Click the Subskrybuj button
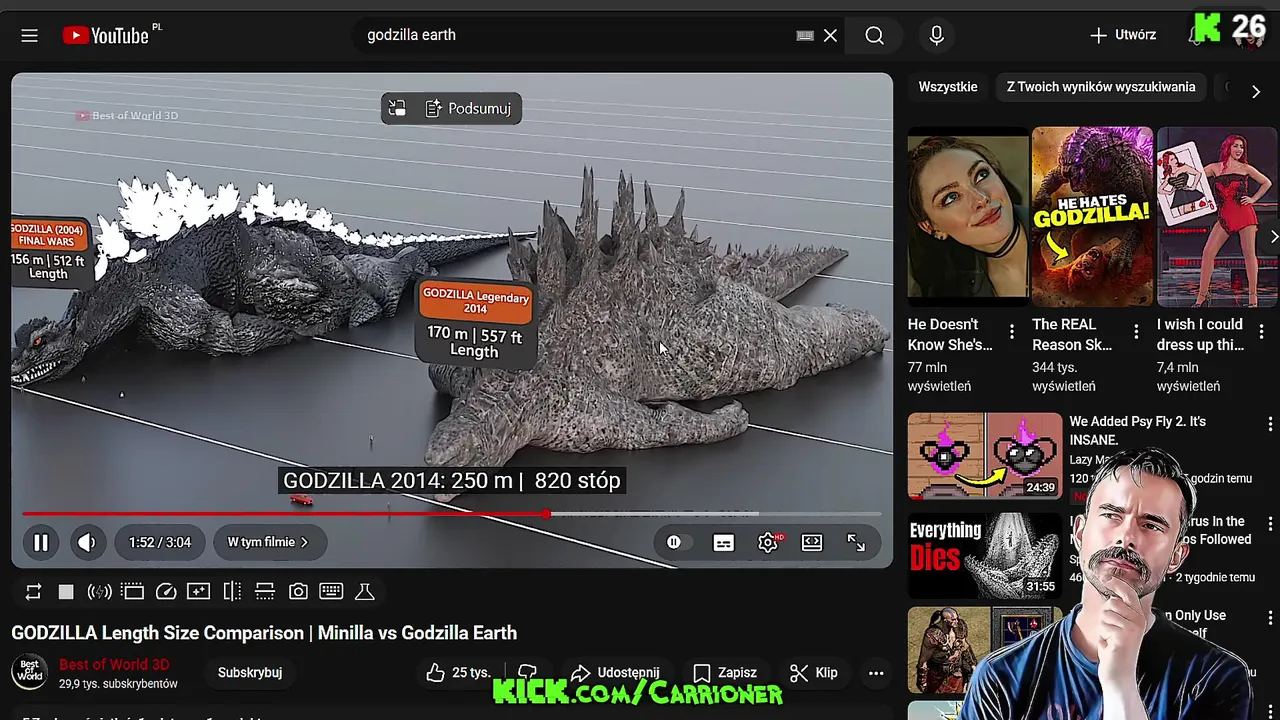Viewport: 1280px width, 720px height. click(x=250, y=673)
